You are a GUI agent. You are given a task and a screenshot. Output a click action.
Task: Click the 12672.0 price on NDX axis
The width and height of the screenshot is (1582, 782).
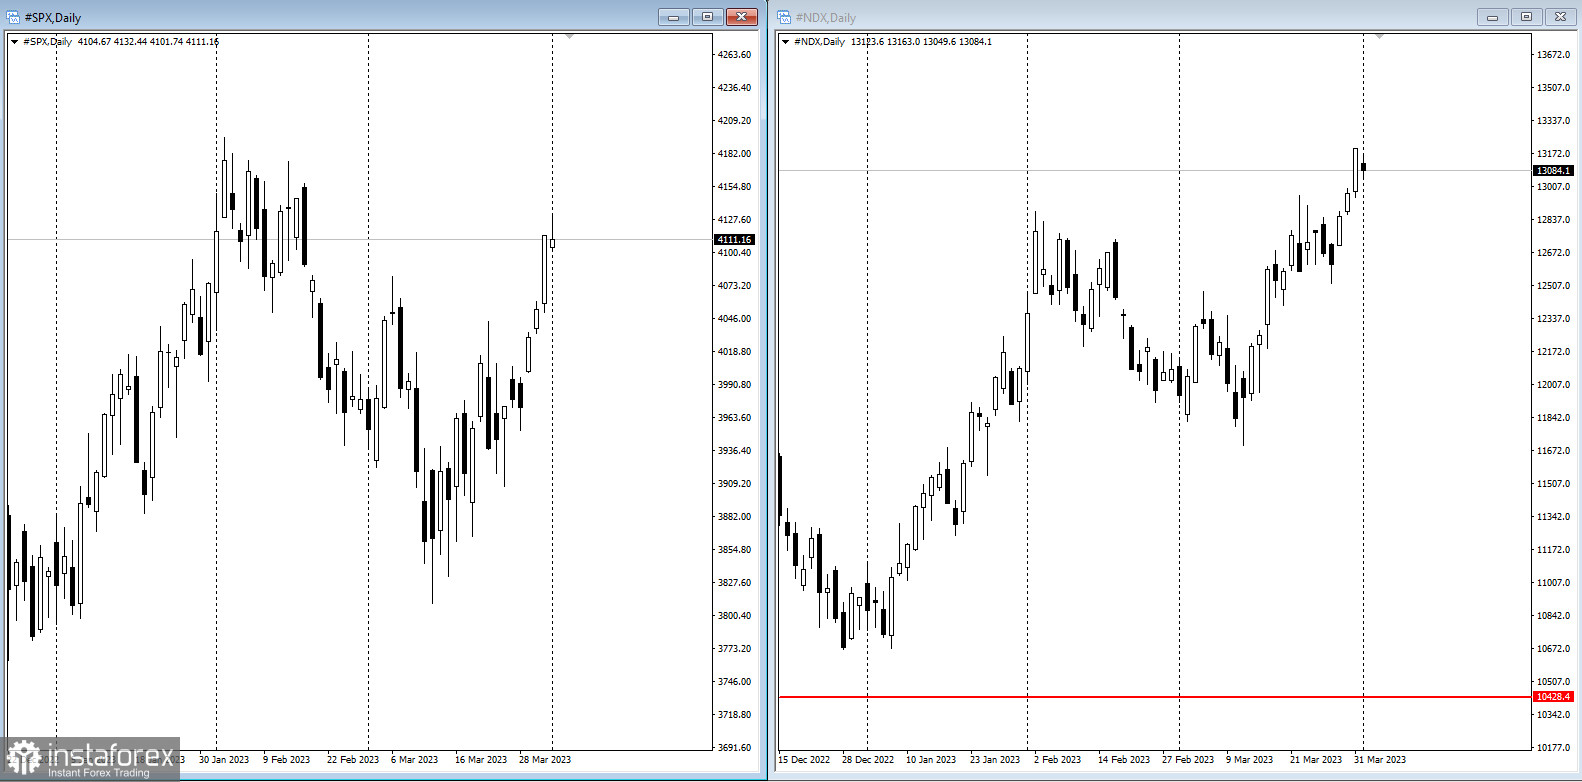(1553, 253)
